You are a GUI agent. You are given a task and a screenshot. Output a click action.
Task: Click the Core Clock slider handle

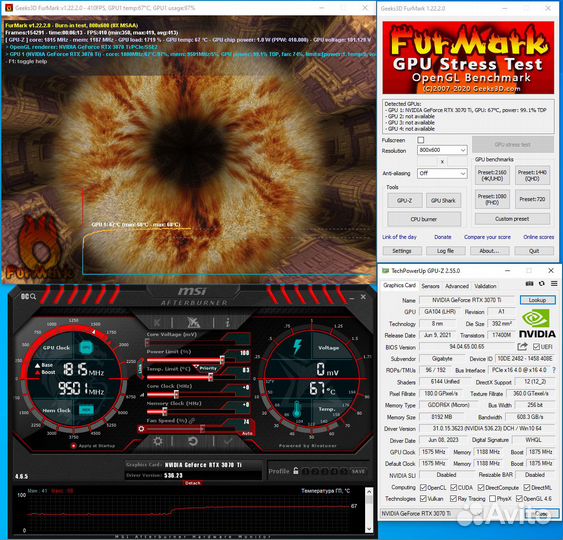click(176, 394)
